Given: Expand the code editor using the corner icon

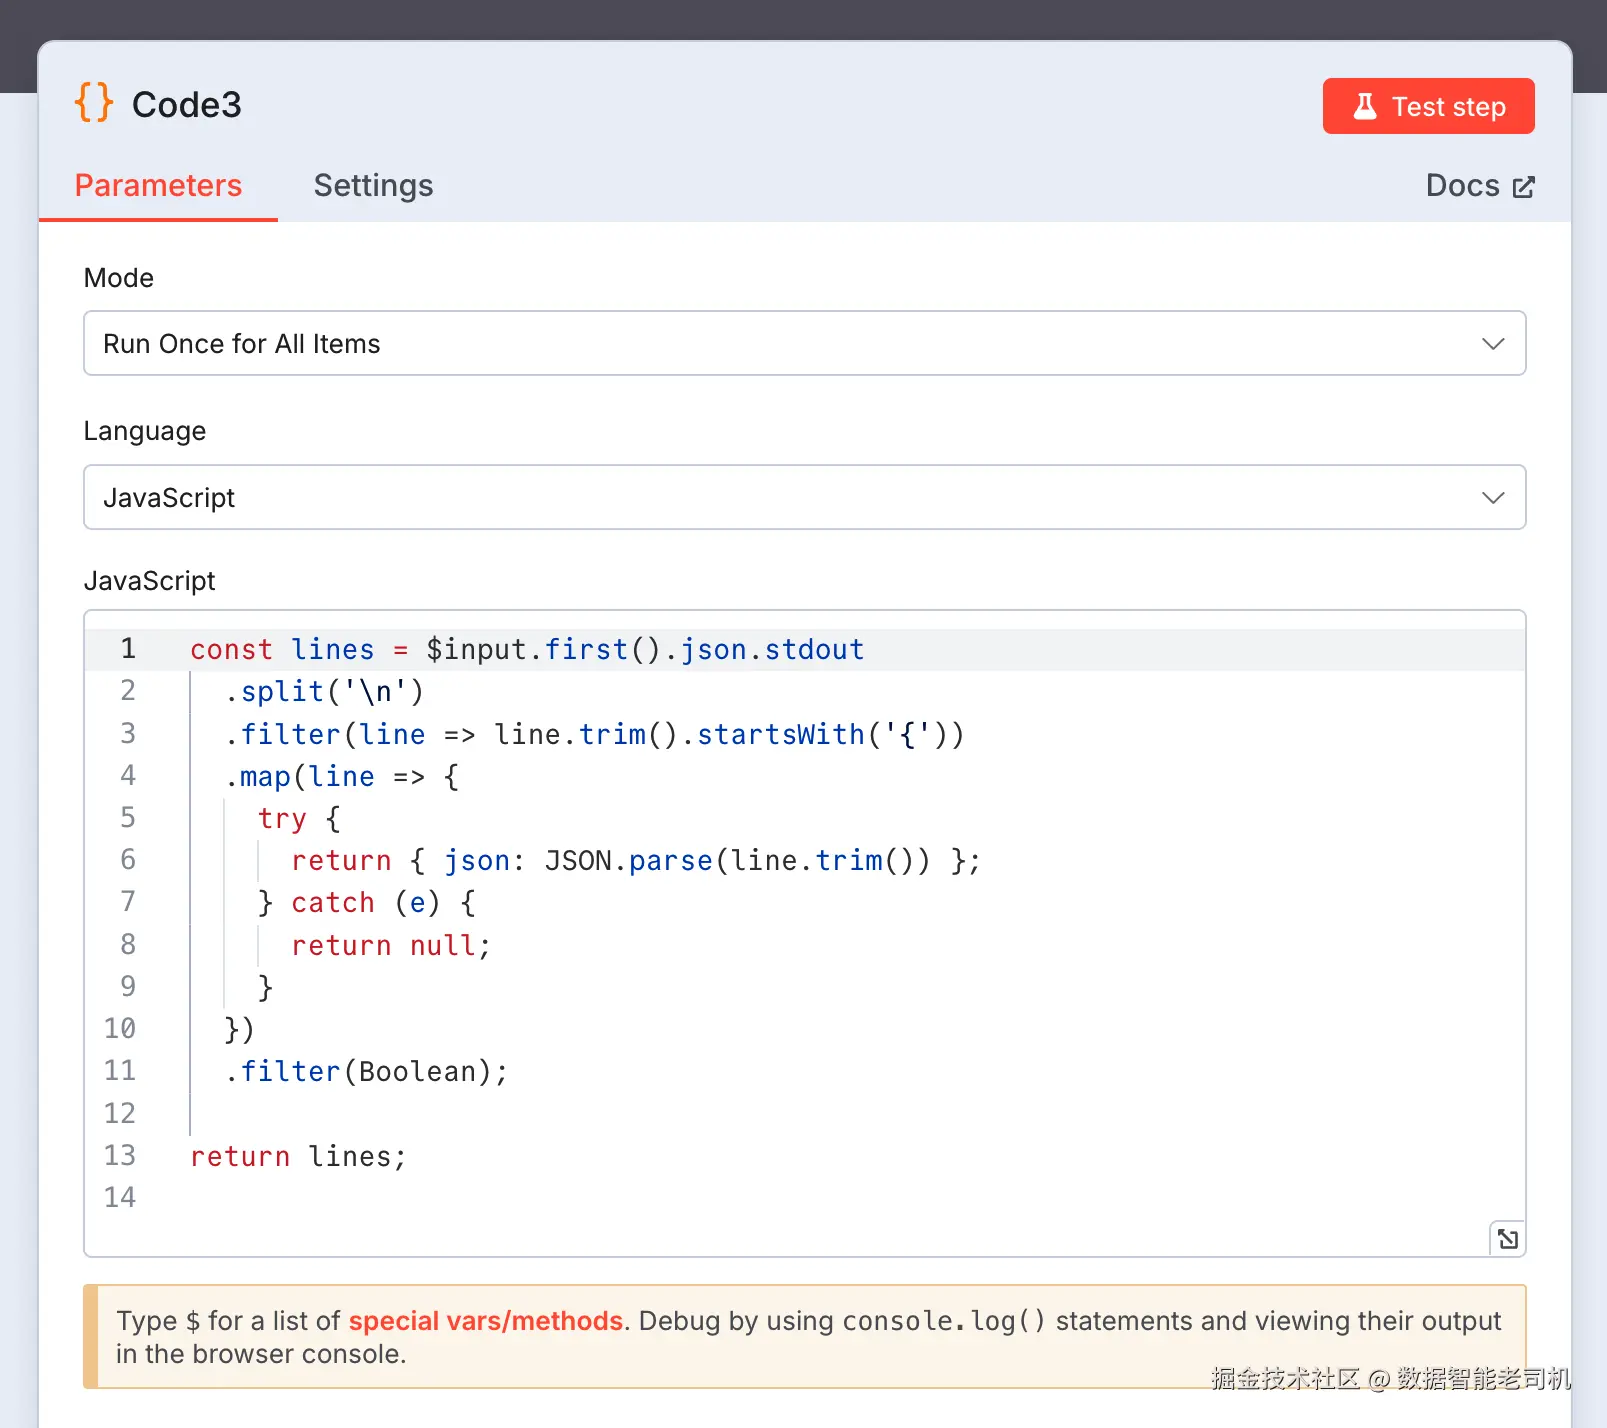Looking at the screenshot, I should tap(1507, 1239).
